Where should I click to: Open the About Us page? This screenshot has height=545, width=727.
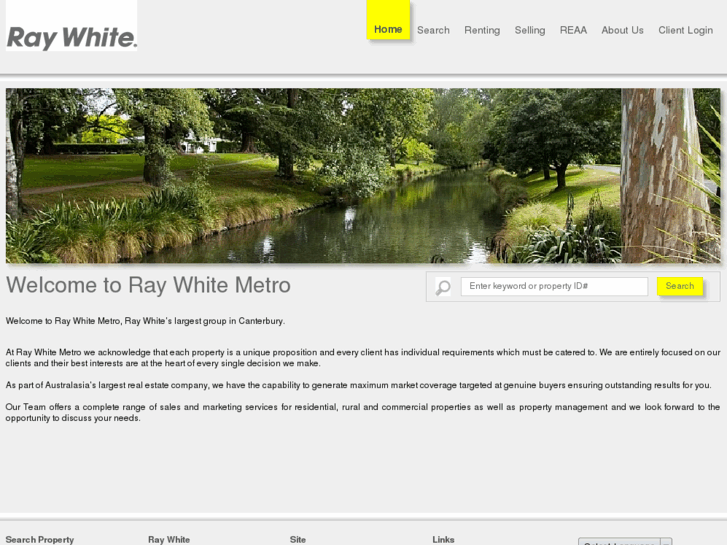(622, 30)
